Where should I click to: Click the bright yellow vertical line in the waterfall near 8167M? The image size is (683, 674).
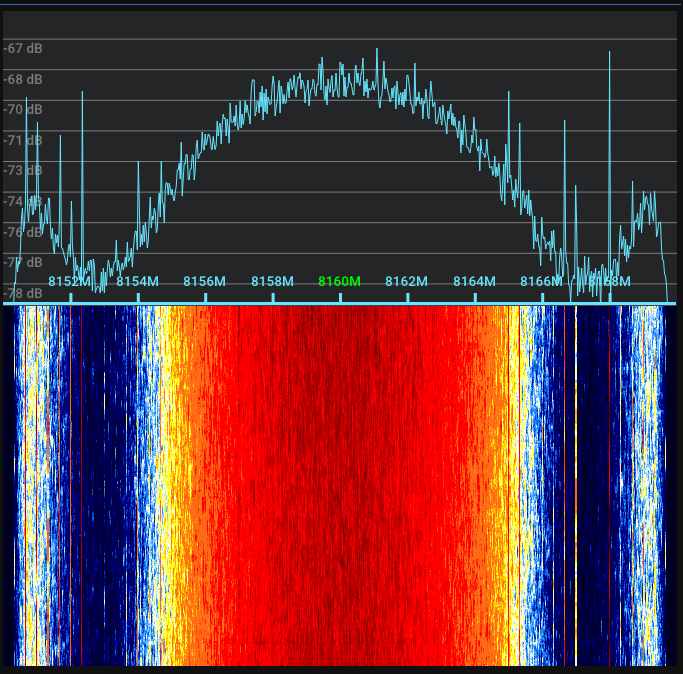(576, 486)
